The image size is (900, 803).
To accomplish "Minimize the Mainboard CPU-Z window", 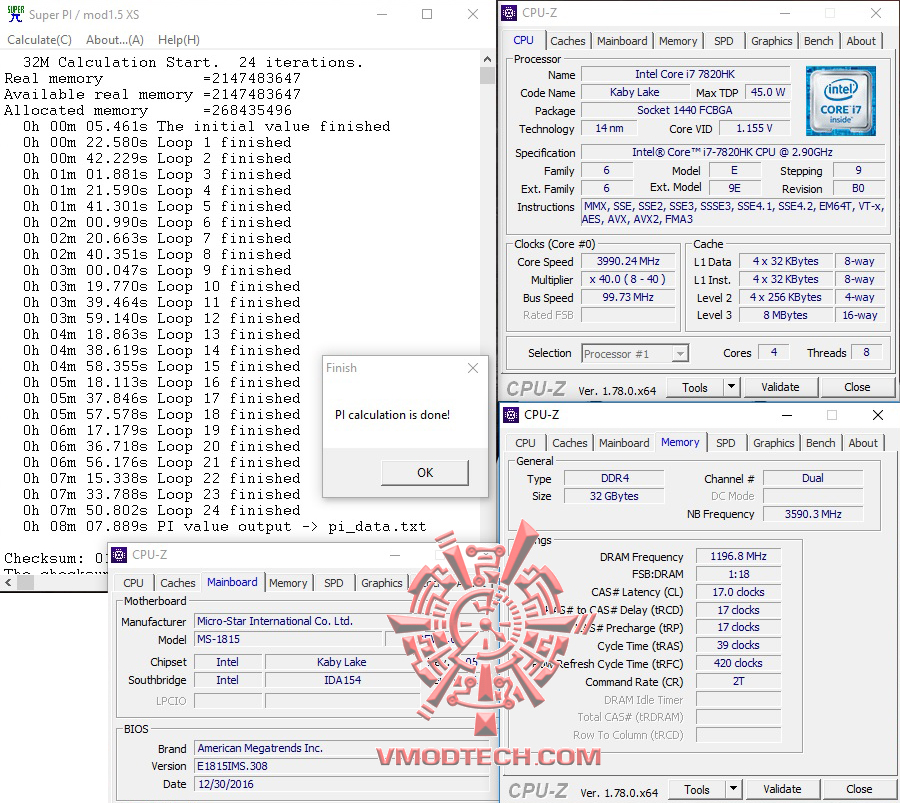I will [394, 555].
